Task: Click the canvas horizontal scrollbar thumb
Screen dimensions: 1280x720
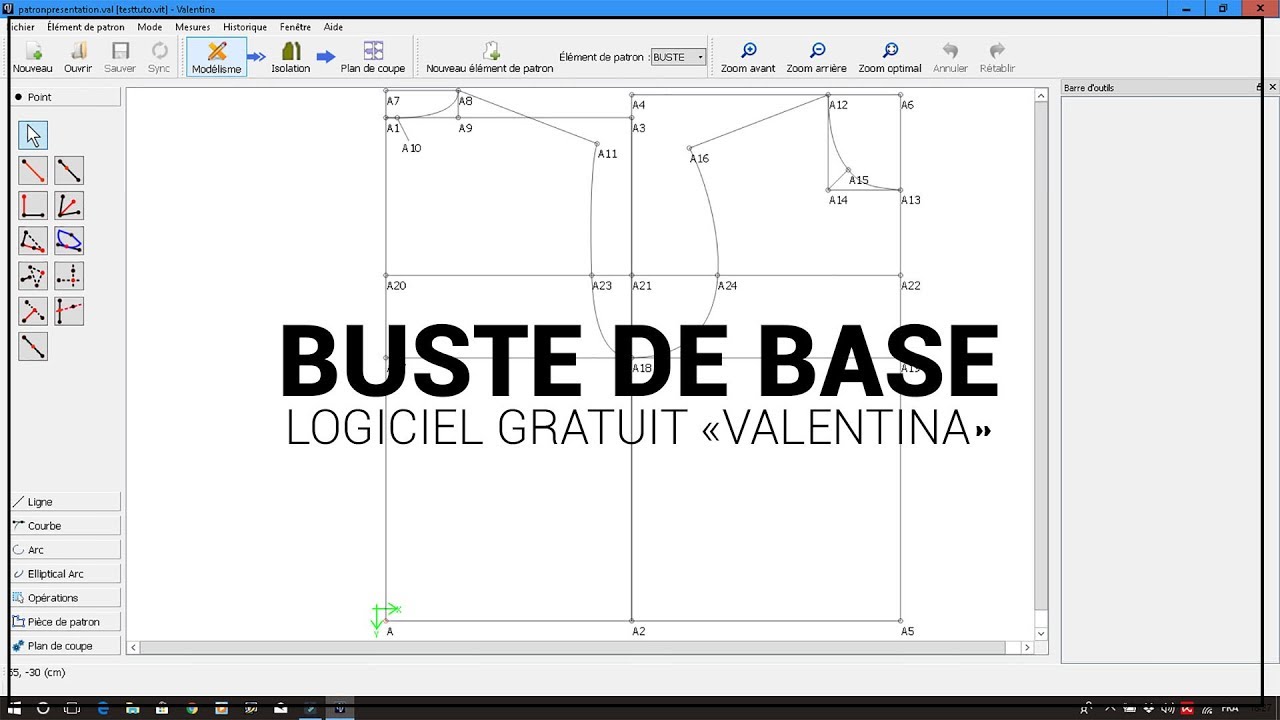Action: coord(572,648)
